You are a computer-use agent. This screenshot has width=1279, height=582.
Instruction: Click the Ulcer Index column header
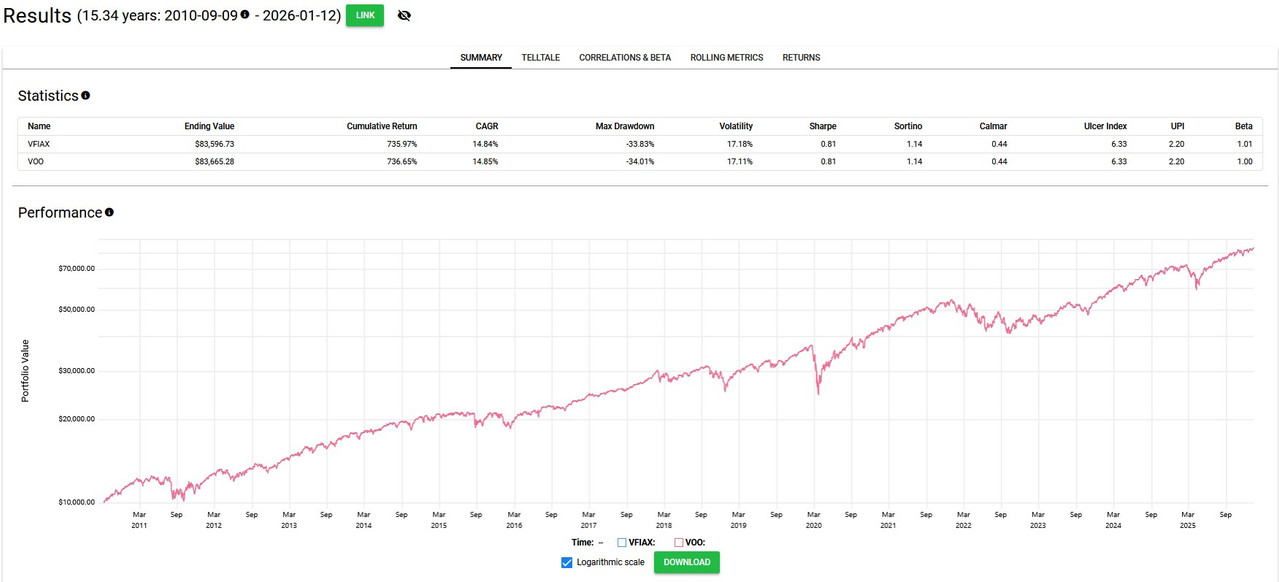click(x=1105, y=127)
